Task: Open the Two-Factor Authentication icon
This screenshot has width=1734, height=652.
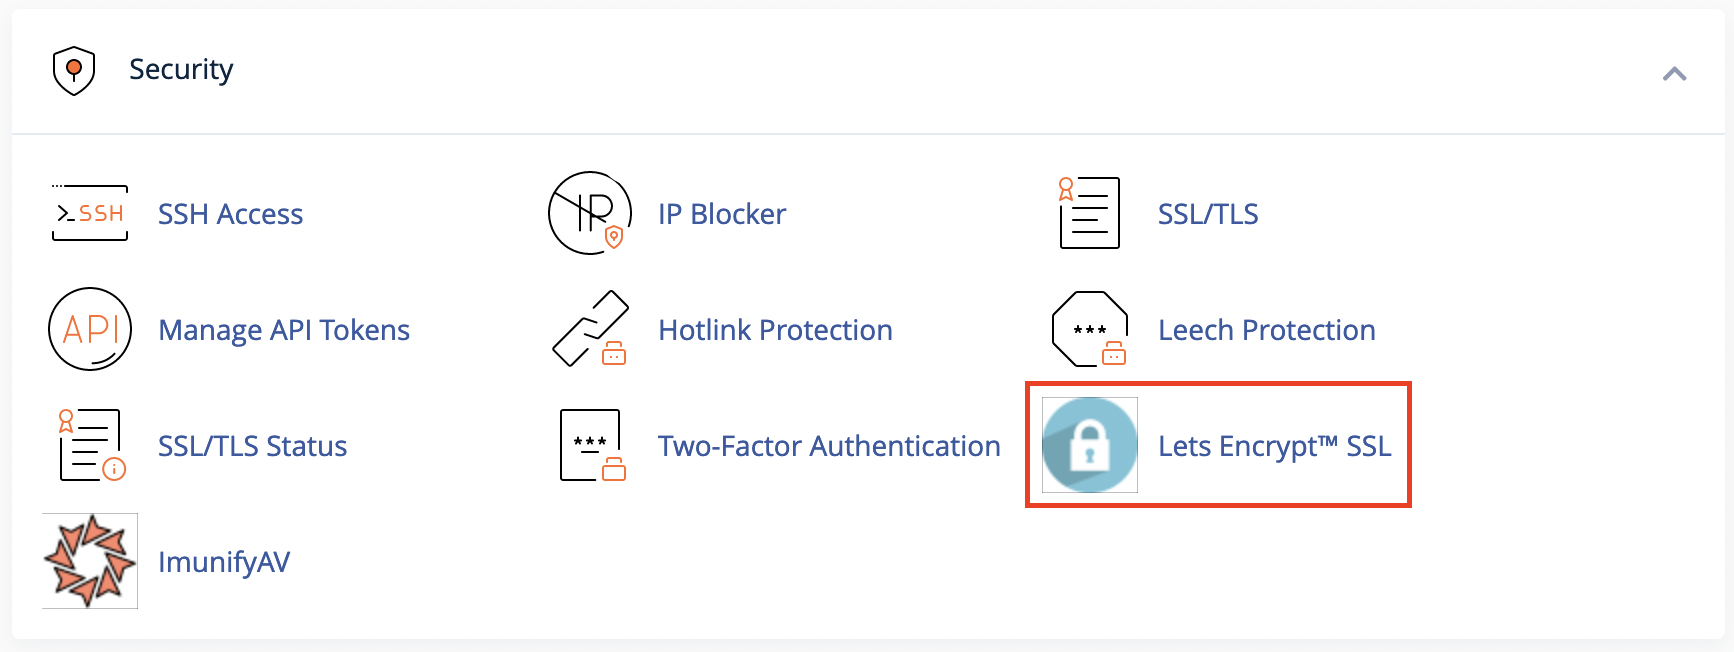Action: pyautogui.click(x=592, y=445)
